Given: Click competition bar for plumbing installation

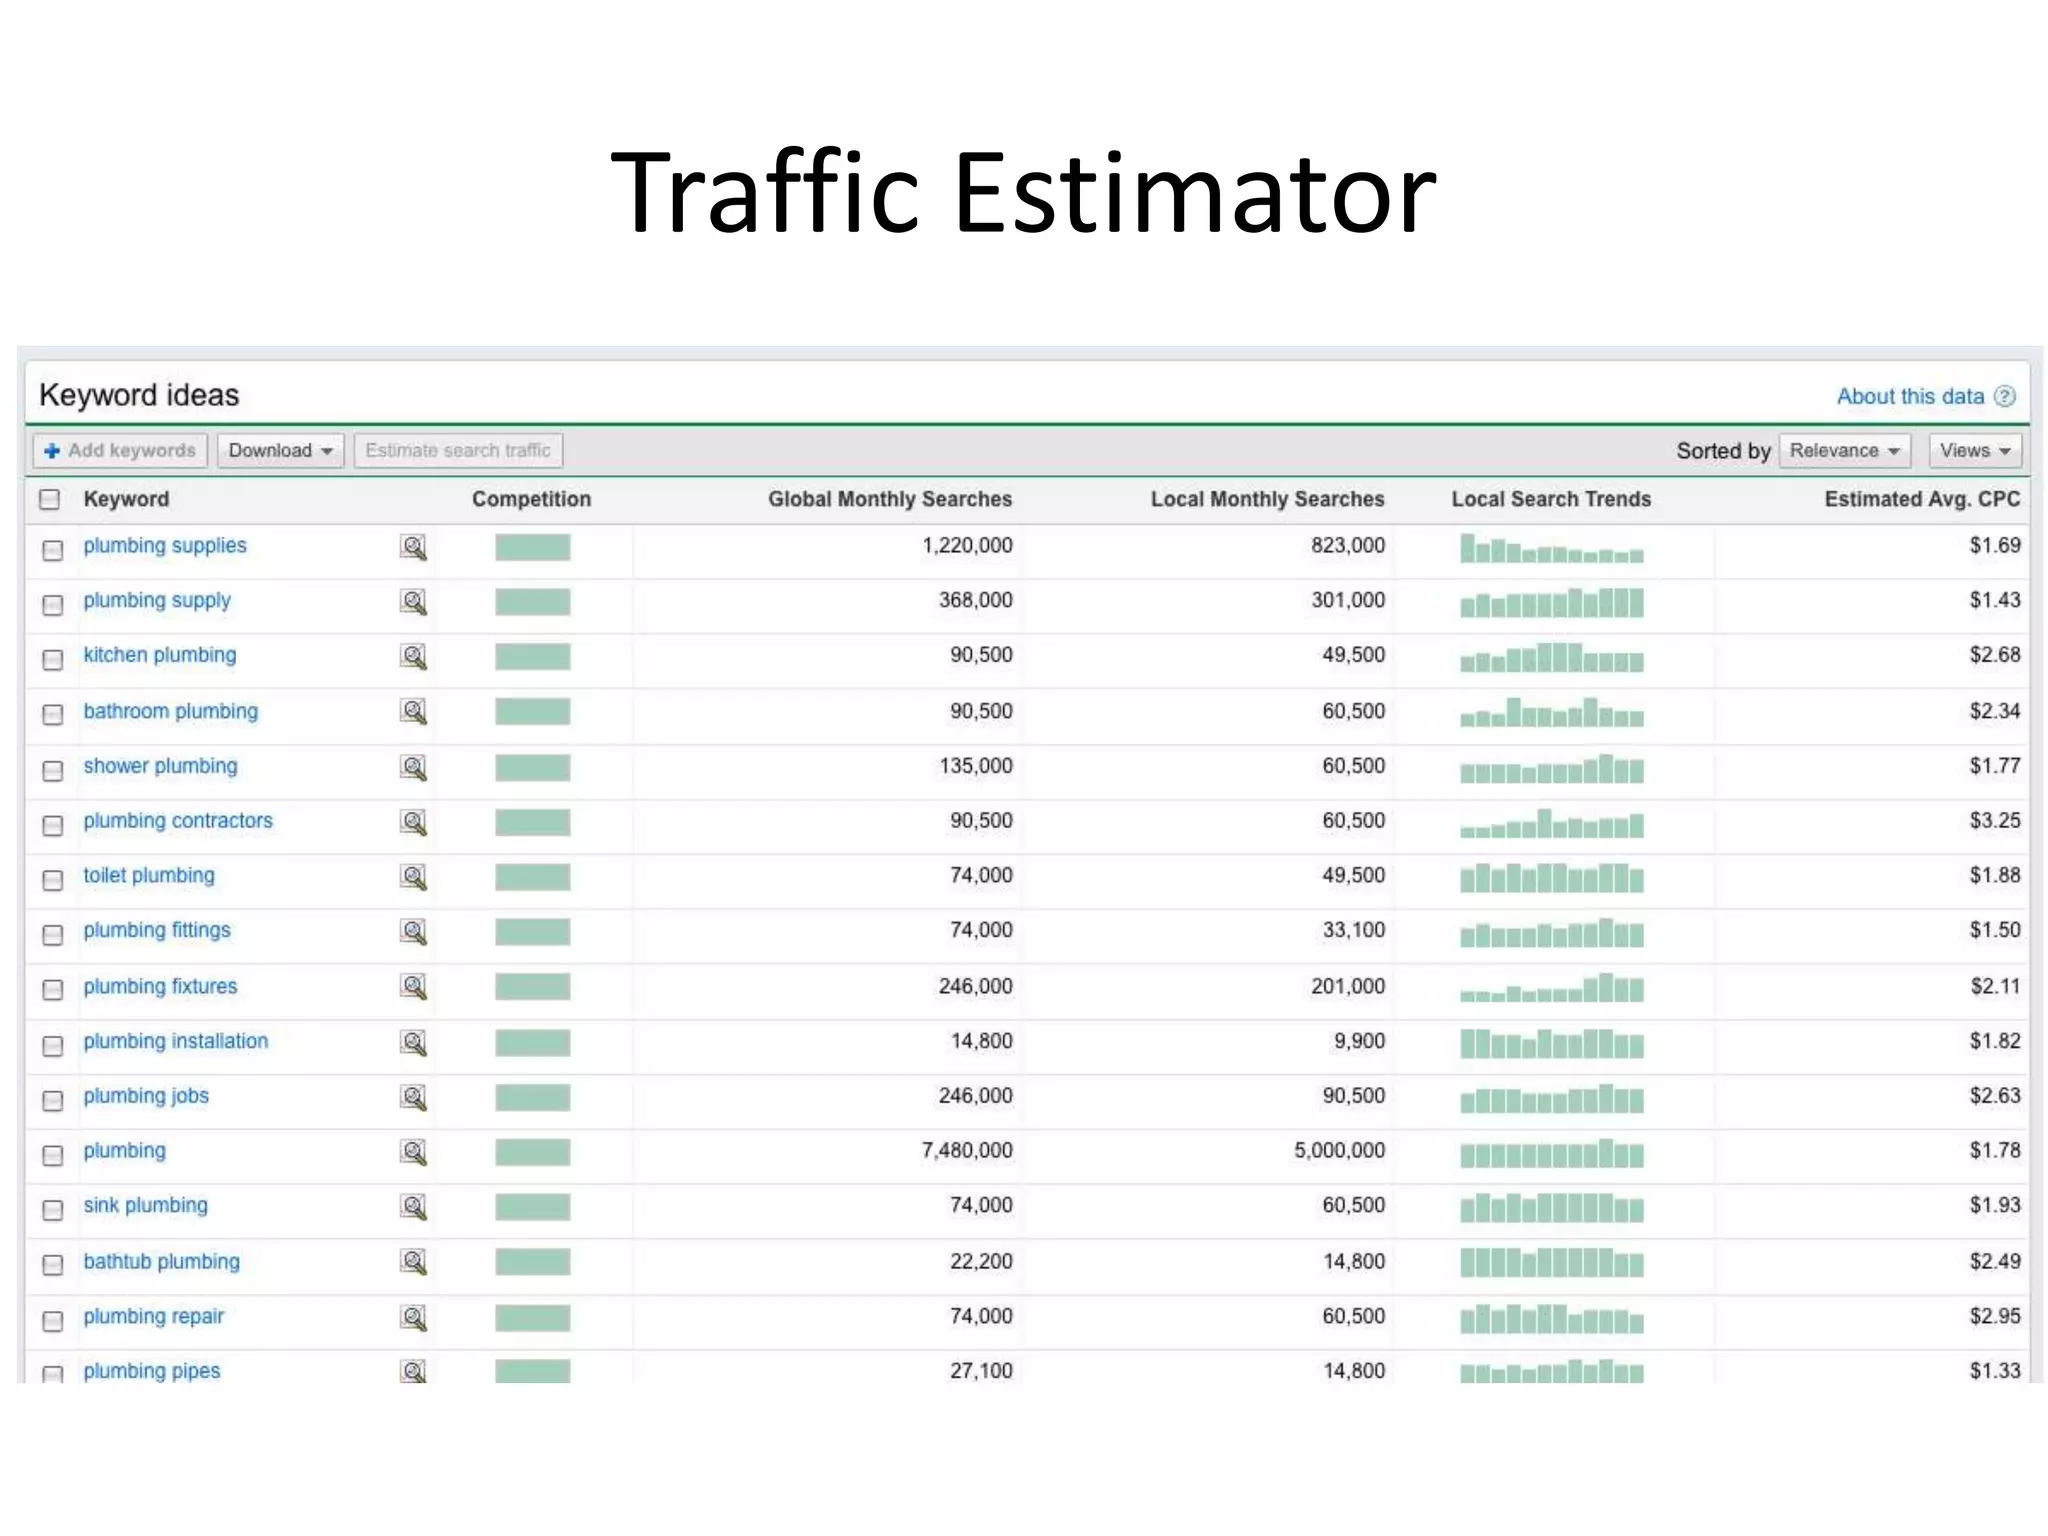Looking at the screenshot, I should 533,1043.
